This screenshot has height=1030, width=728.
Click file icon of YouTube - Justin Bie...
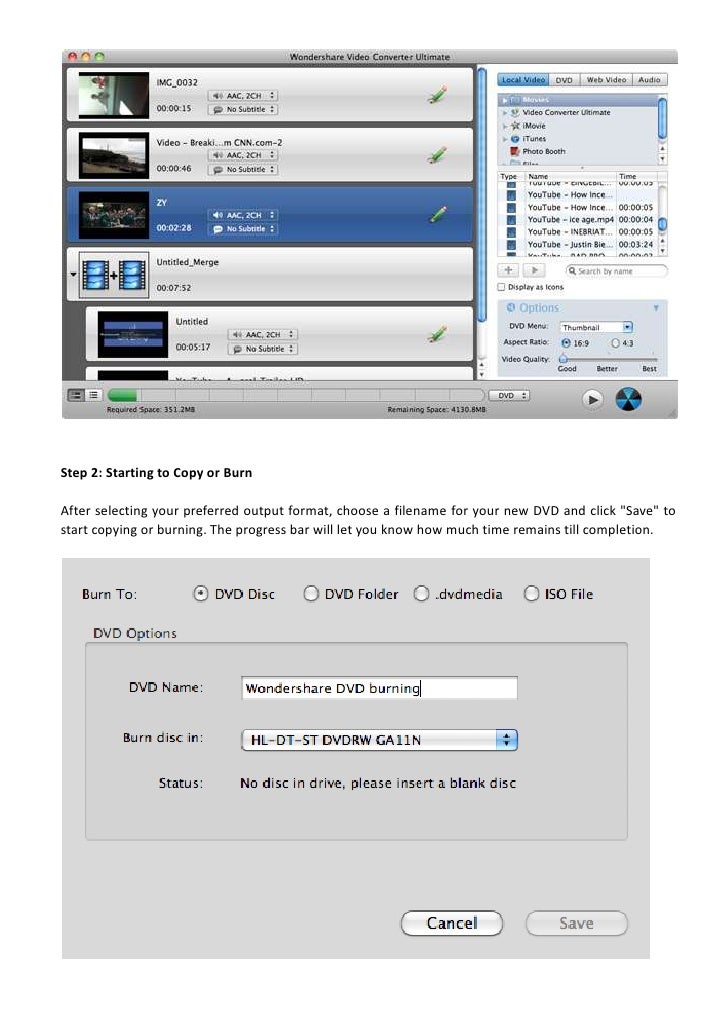(511, 244)
